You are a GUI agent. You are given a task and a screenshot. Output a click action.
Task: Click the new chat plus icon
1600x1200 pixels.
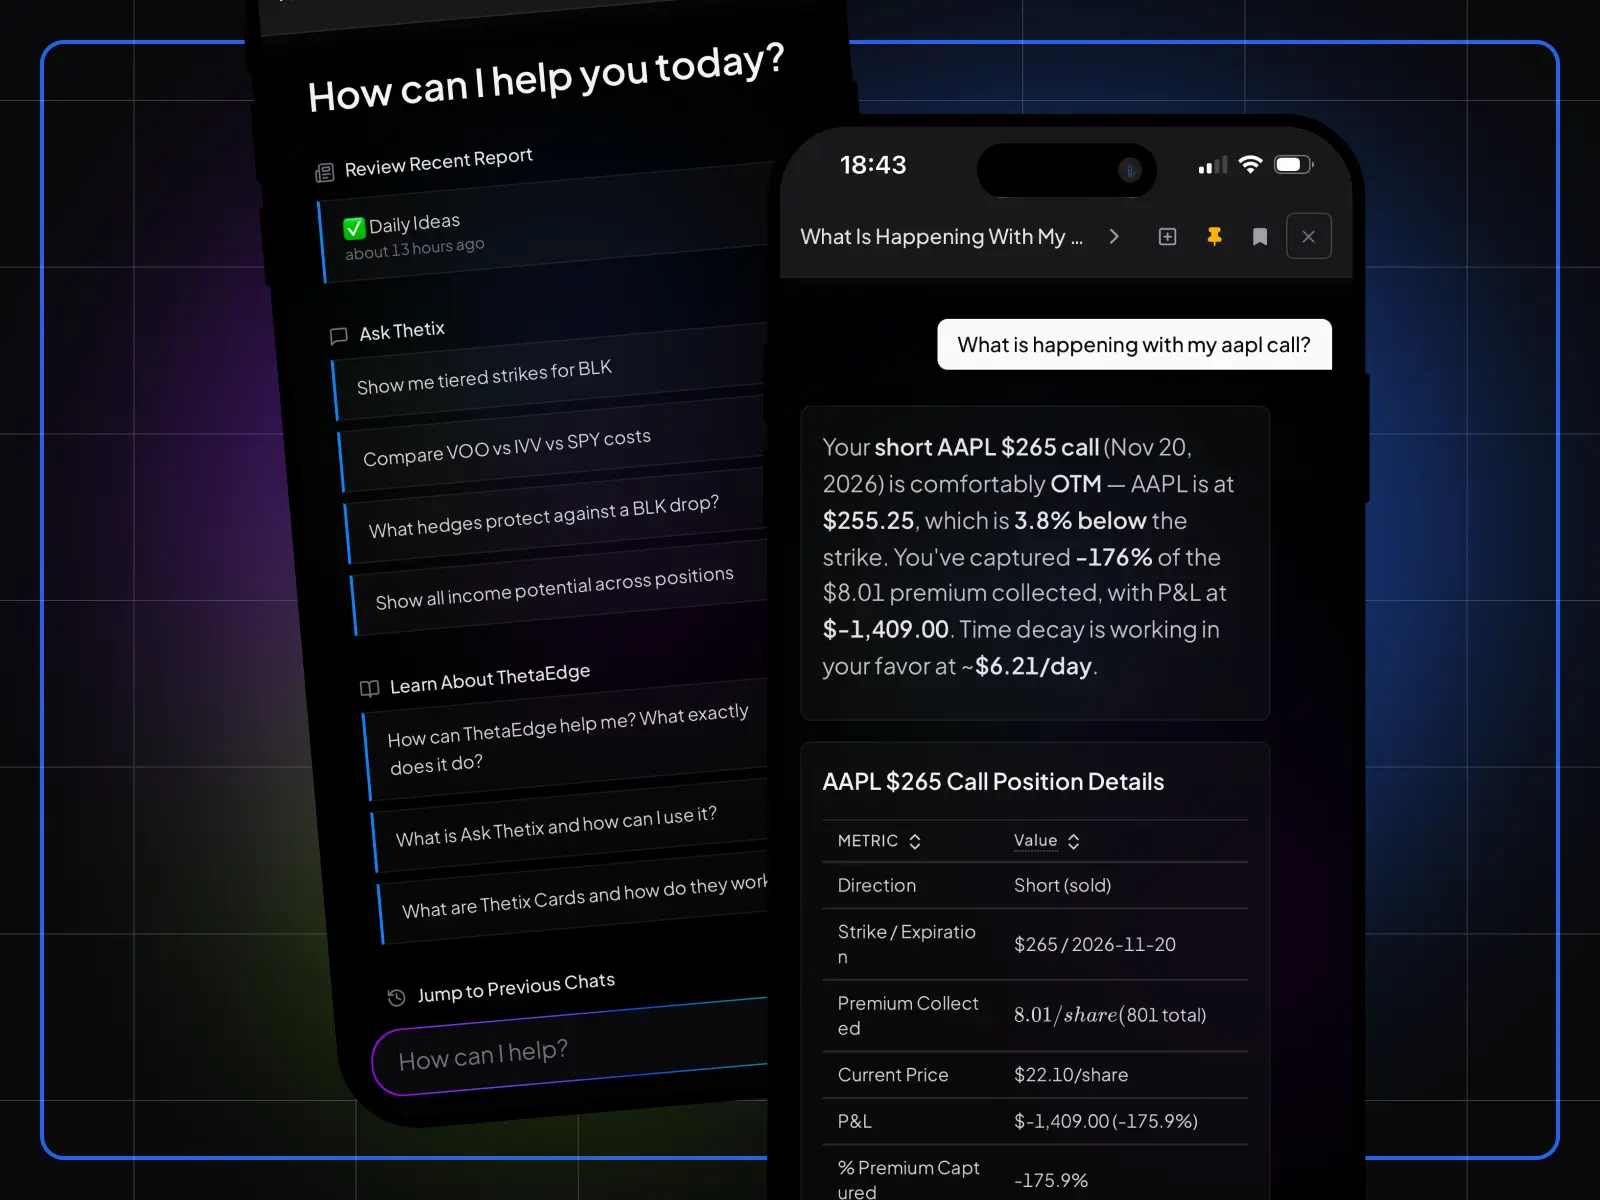pos(1167,237)
